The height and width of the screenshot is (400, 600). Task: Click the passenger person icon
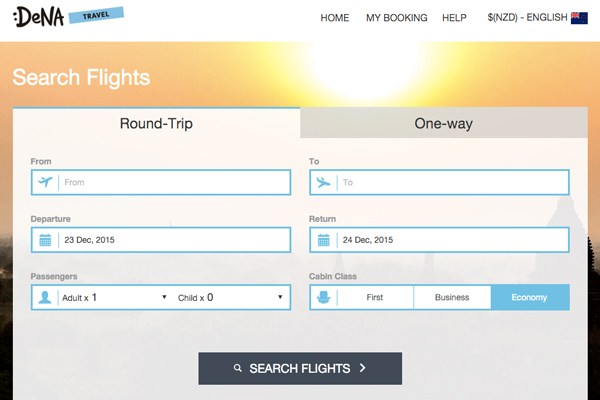pos(45,297)
